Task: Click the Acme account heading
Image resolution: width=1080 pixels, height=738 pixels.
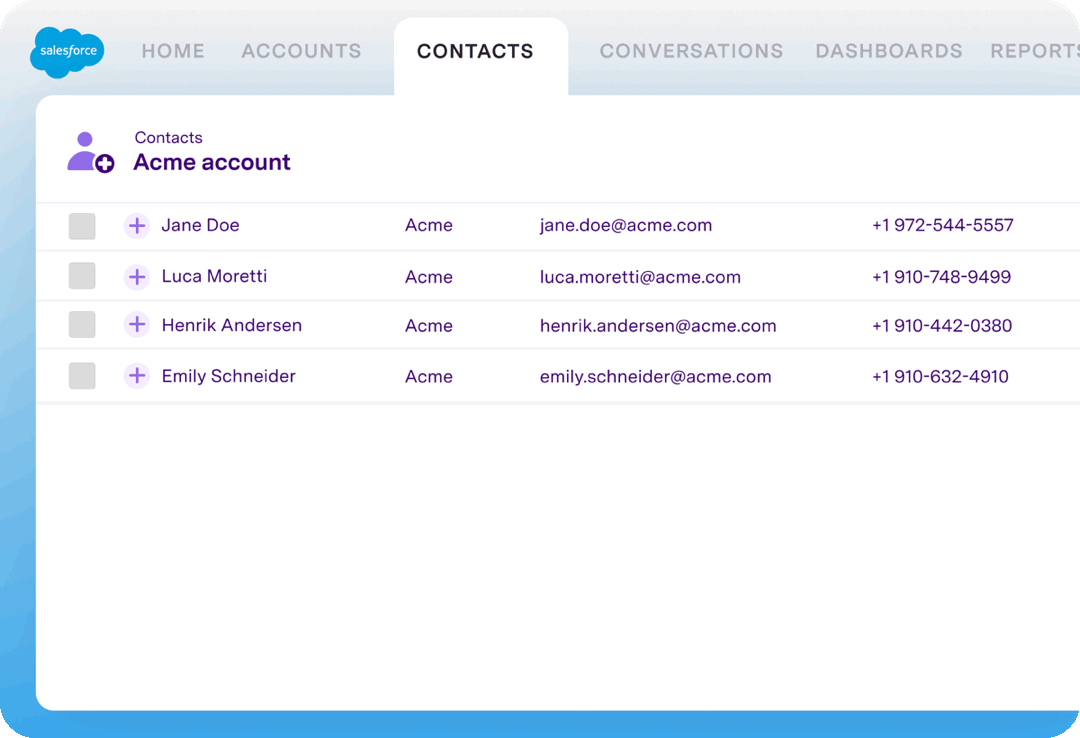Action: coord(211,162)
